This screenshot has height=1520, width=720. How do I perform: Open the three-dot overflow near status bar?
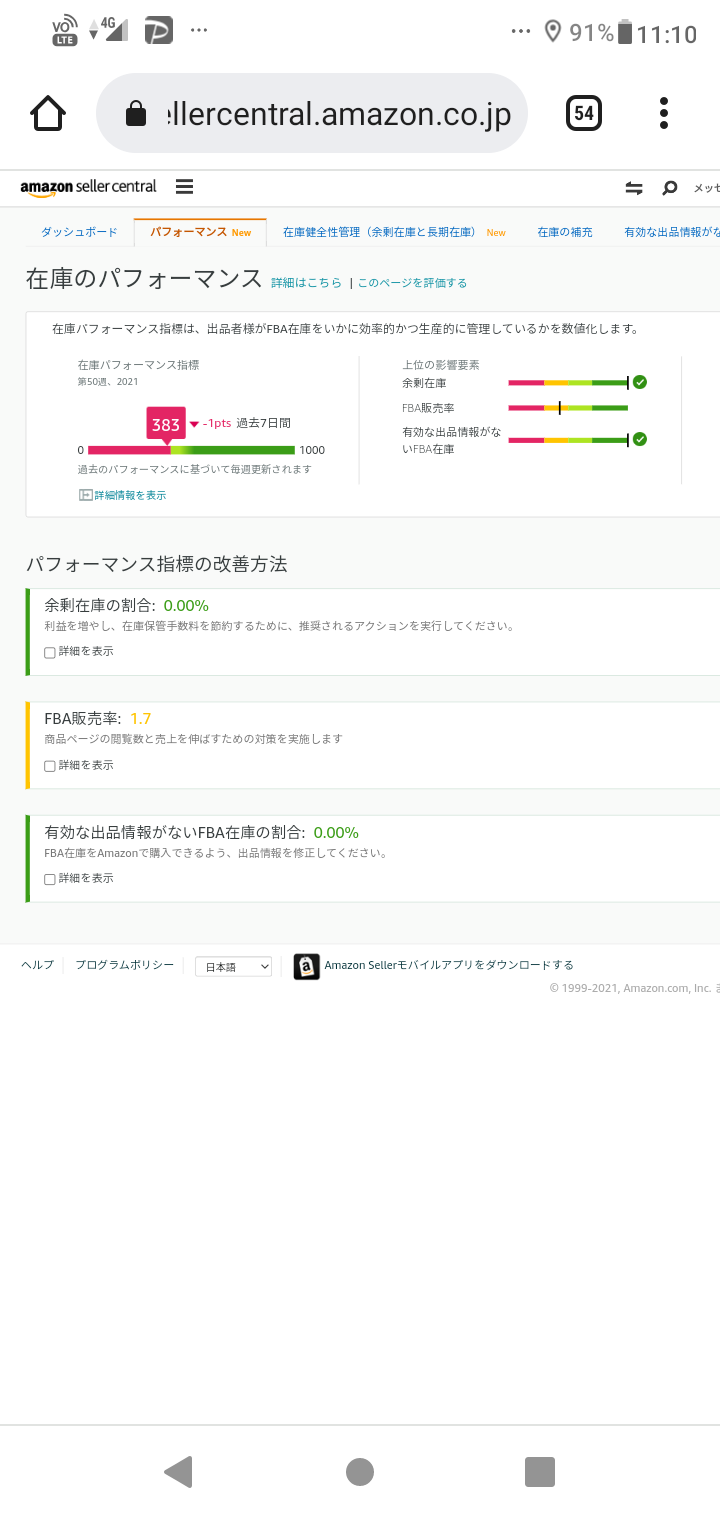[520, 29]
